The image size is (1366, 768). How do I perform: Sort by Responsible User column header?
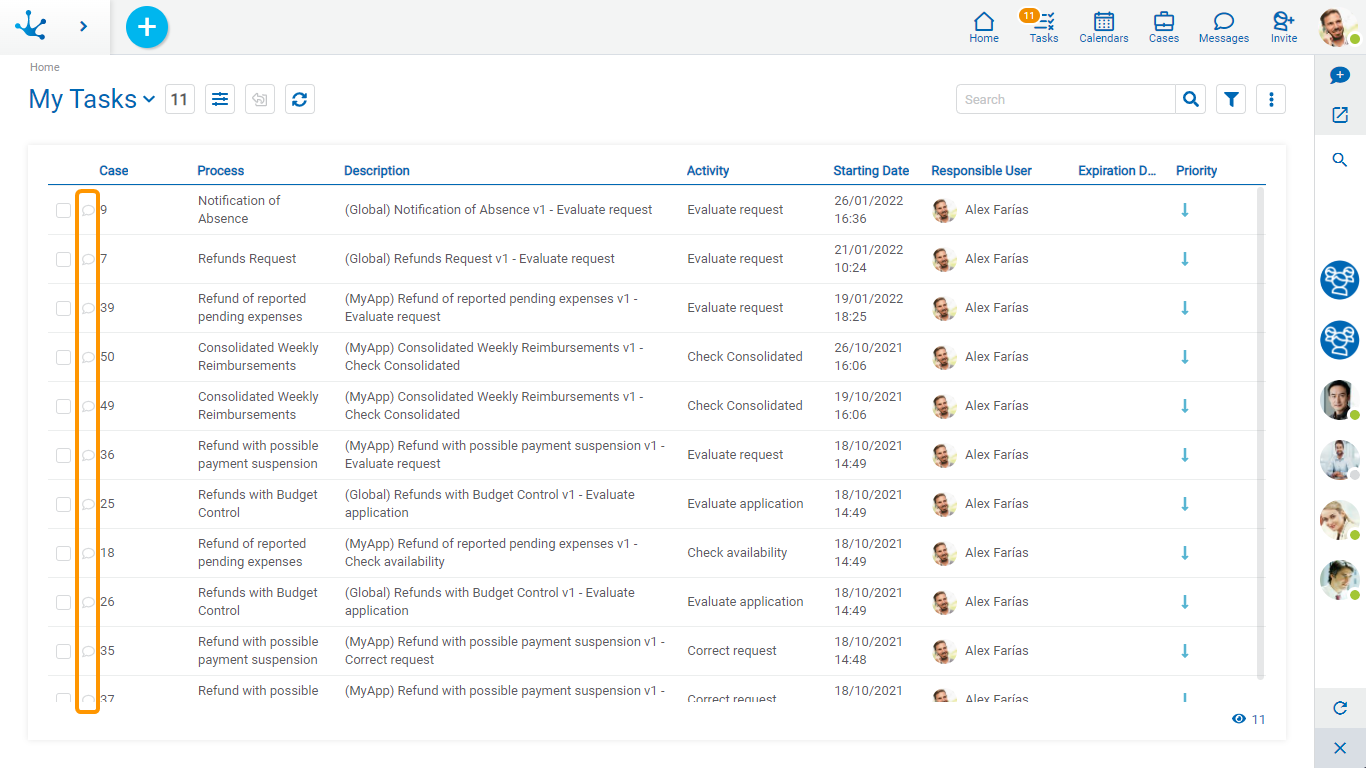981,171
